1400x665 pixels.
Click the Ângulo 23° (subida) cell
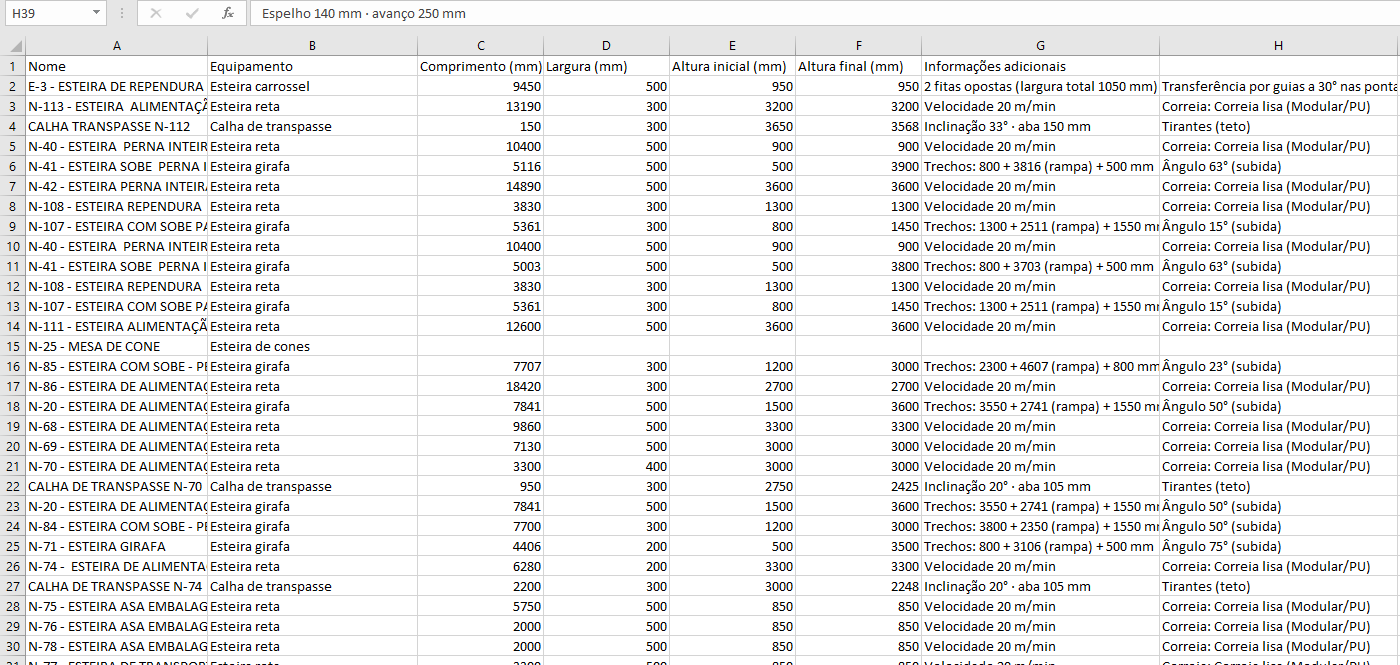pos(1279,366)
